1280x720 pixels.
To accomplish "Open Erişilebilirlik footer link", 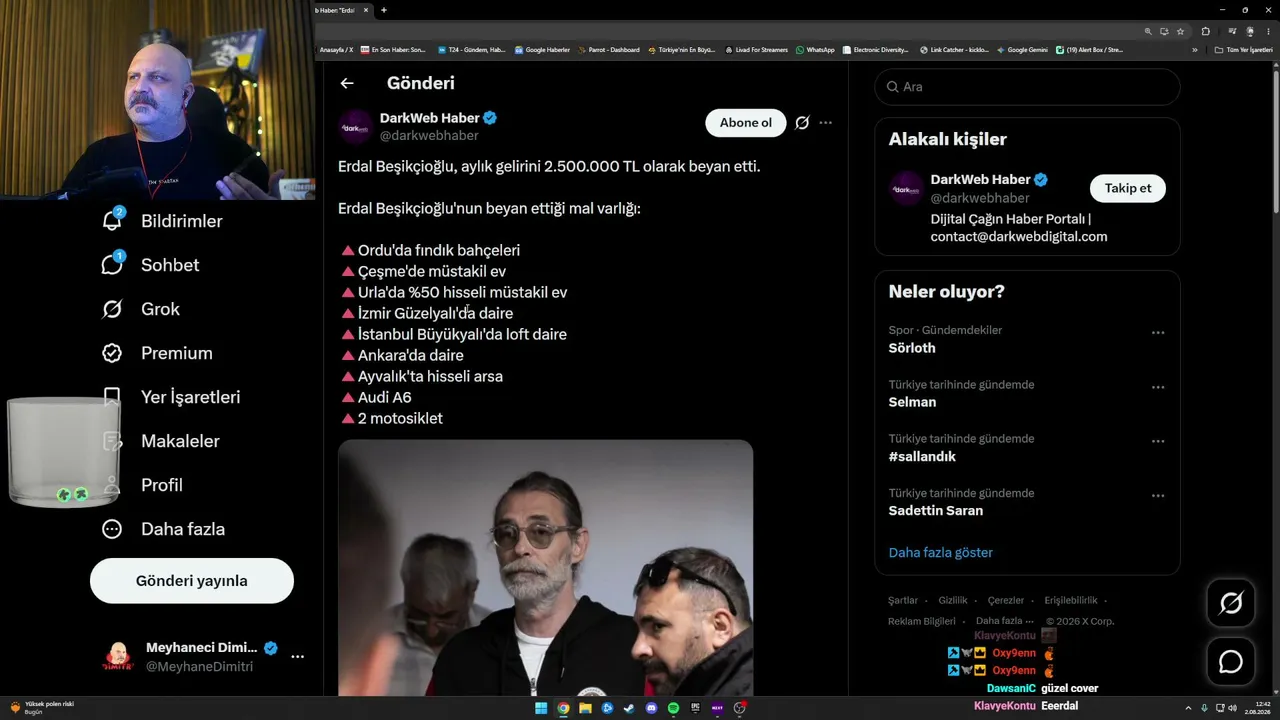I will click(x=1071, y=600).
